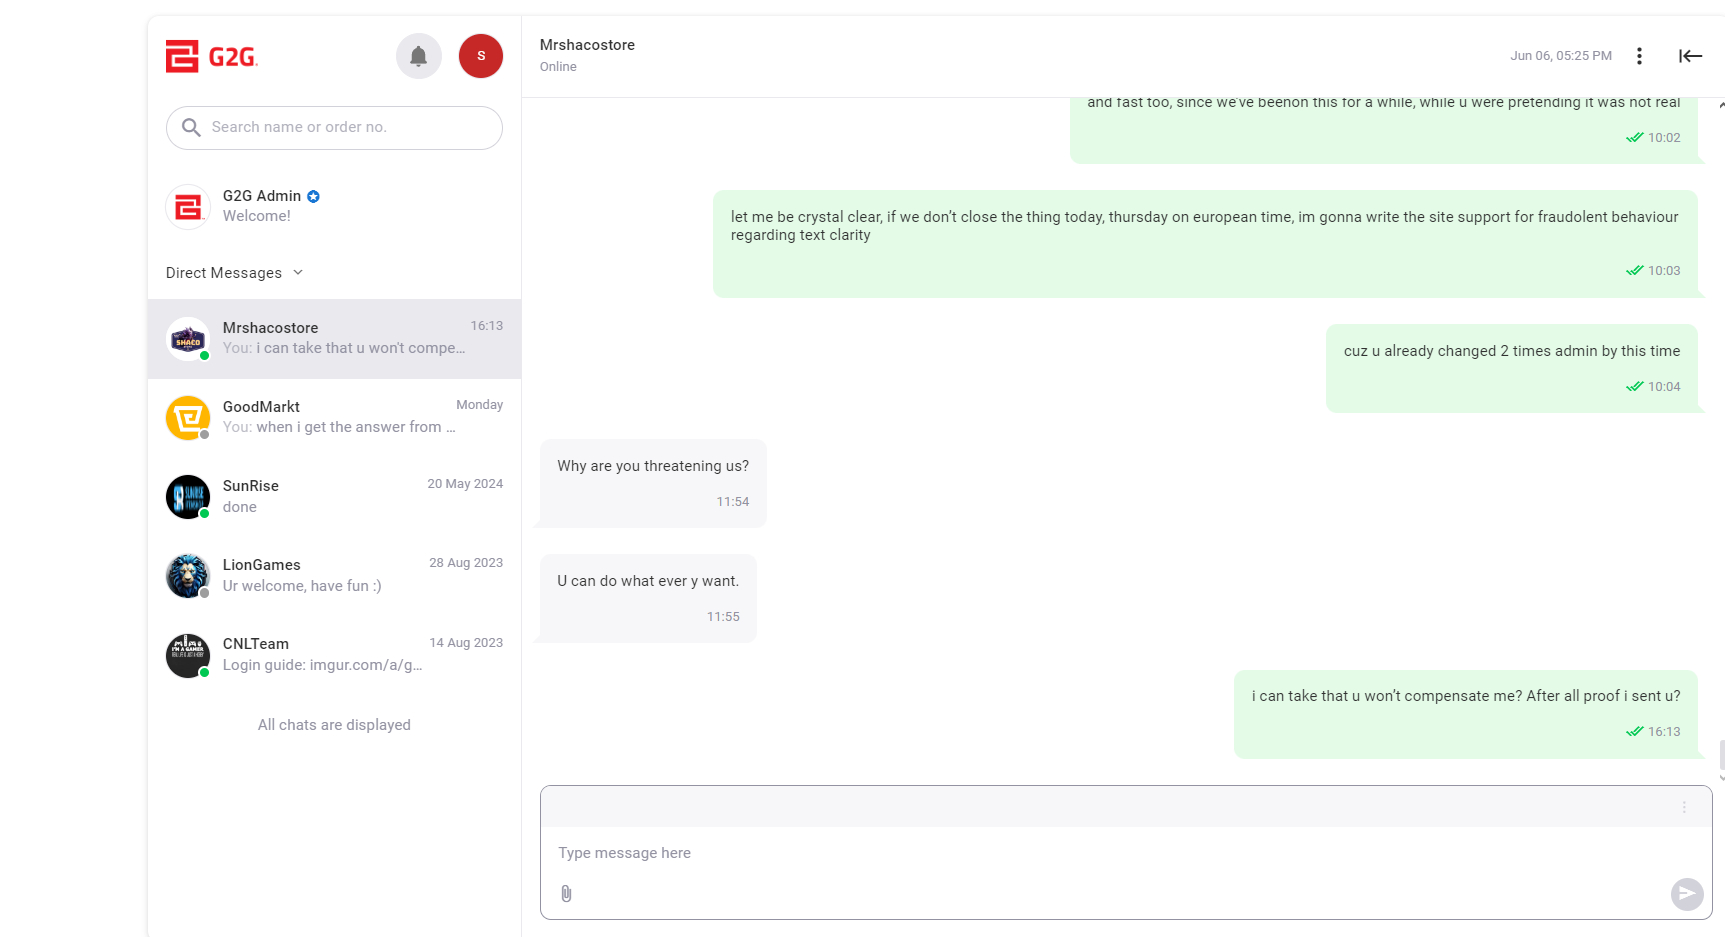Click the Mrshacostore name in chat header

pyautogui.click(x=587, y=45)
